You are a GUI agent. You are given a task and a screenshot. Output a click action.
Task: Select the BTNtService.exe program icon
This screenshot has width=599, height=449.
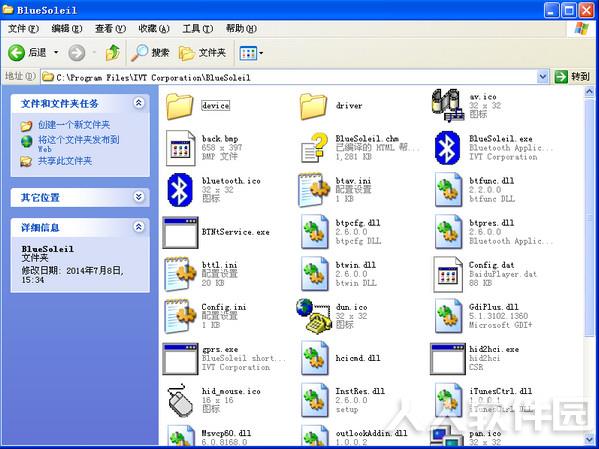point(180,232)
